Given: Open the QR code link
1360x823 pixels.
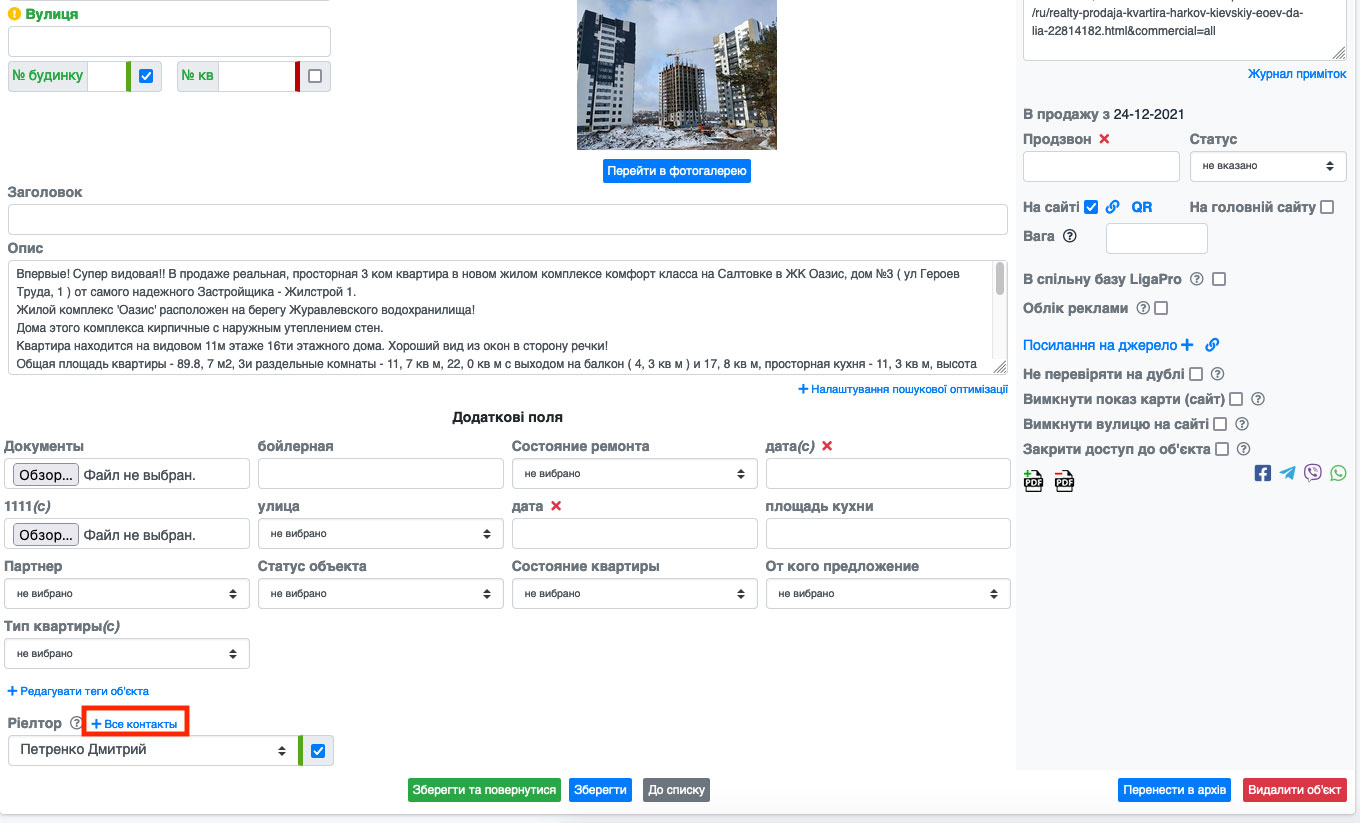Looking at the screenshot, I should tap(1142, 207).
